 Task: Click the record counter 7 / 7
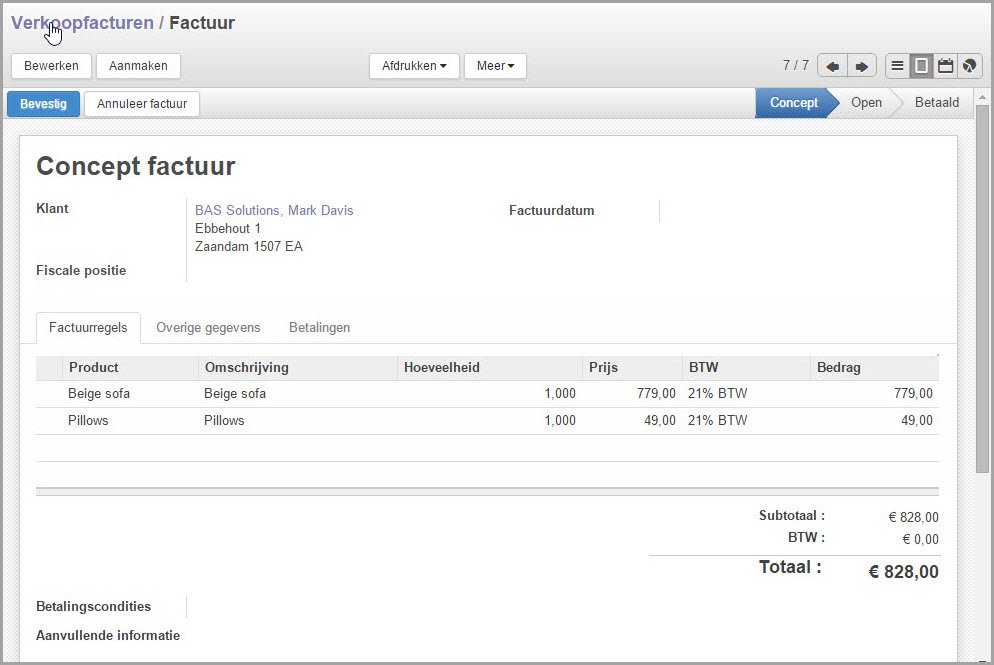(796, 65)
